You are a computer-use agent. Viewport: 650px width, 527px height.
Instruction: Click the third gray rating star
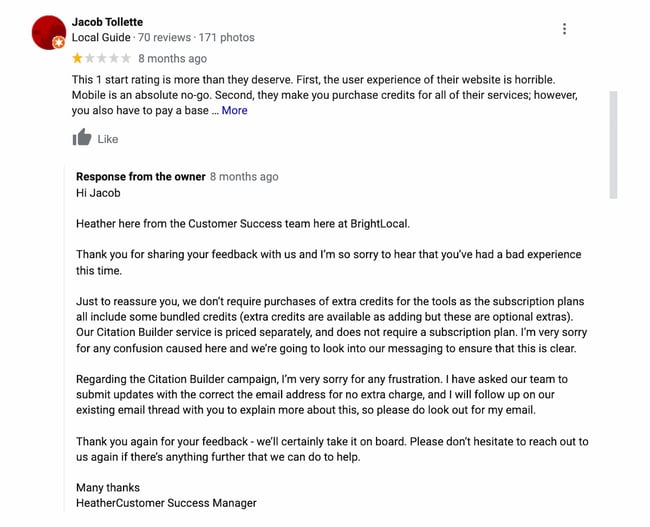click(102, 59)
